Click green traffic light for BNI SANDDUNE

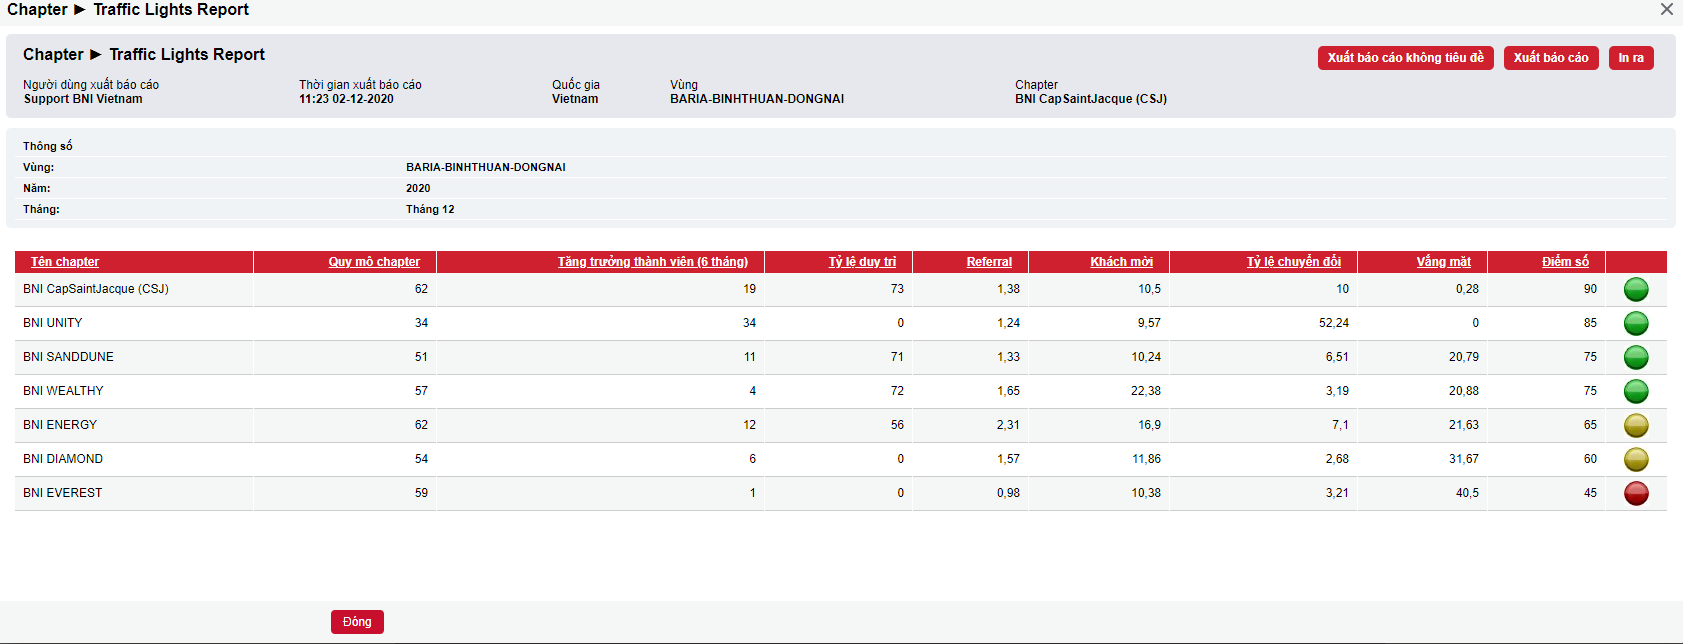(x=1636, y=357)
